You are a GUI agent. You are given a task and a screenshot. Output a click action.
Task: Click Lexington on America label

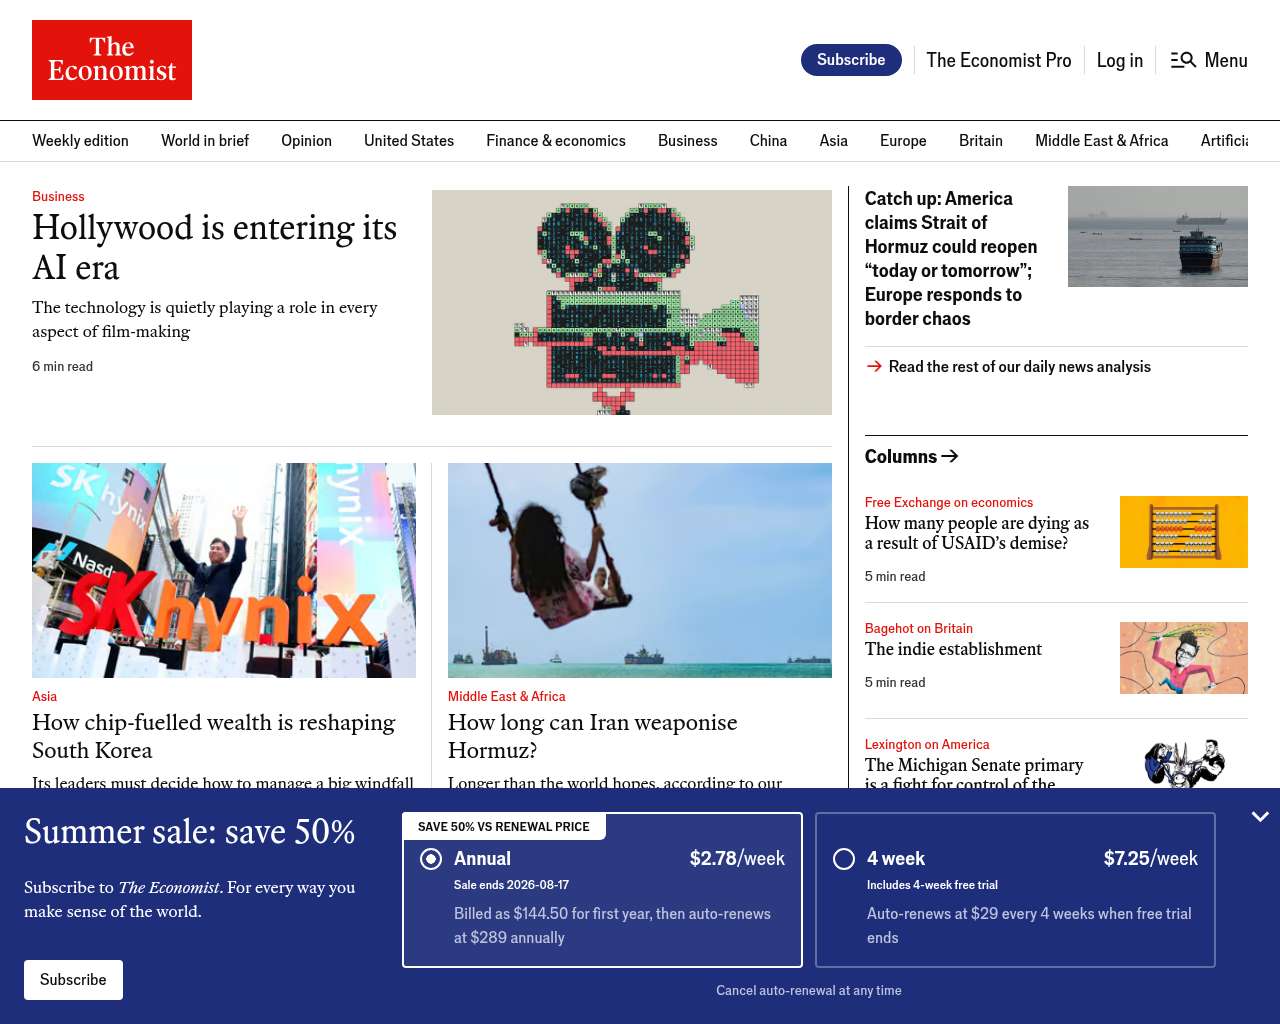tap(927, 744)
